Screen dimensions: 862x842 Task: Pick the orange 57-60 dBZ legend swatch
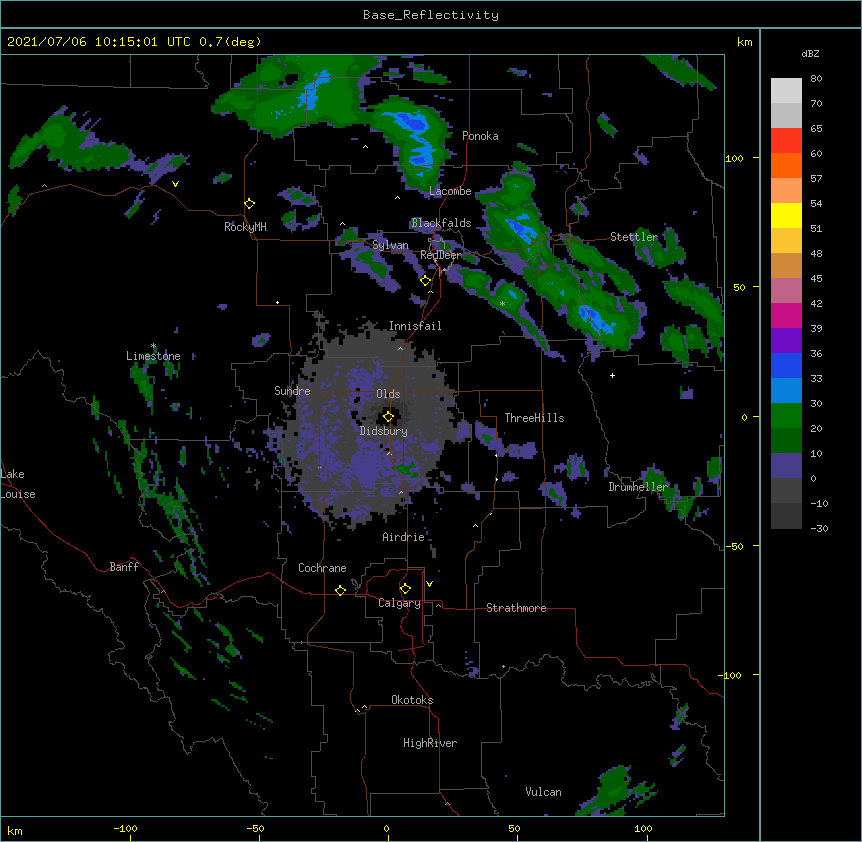coord(786,166)
